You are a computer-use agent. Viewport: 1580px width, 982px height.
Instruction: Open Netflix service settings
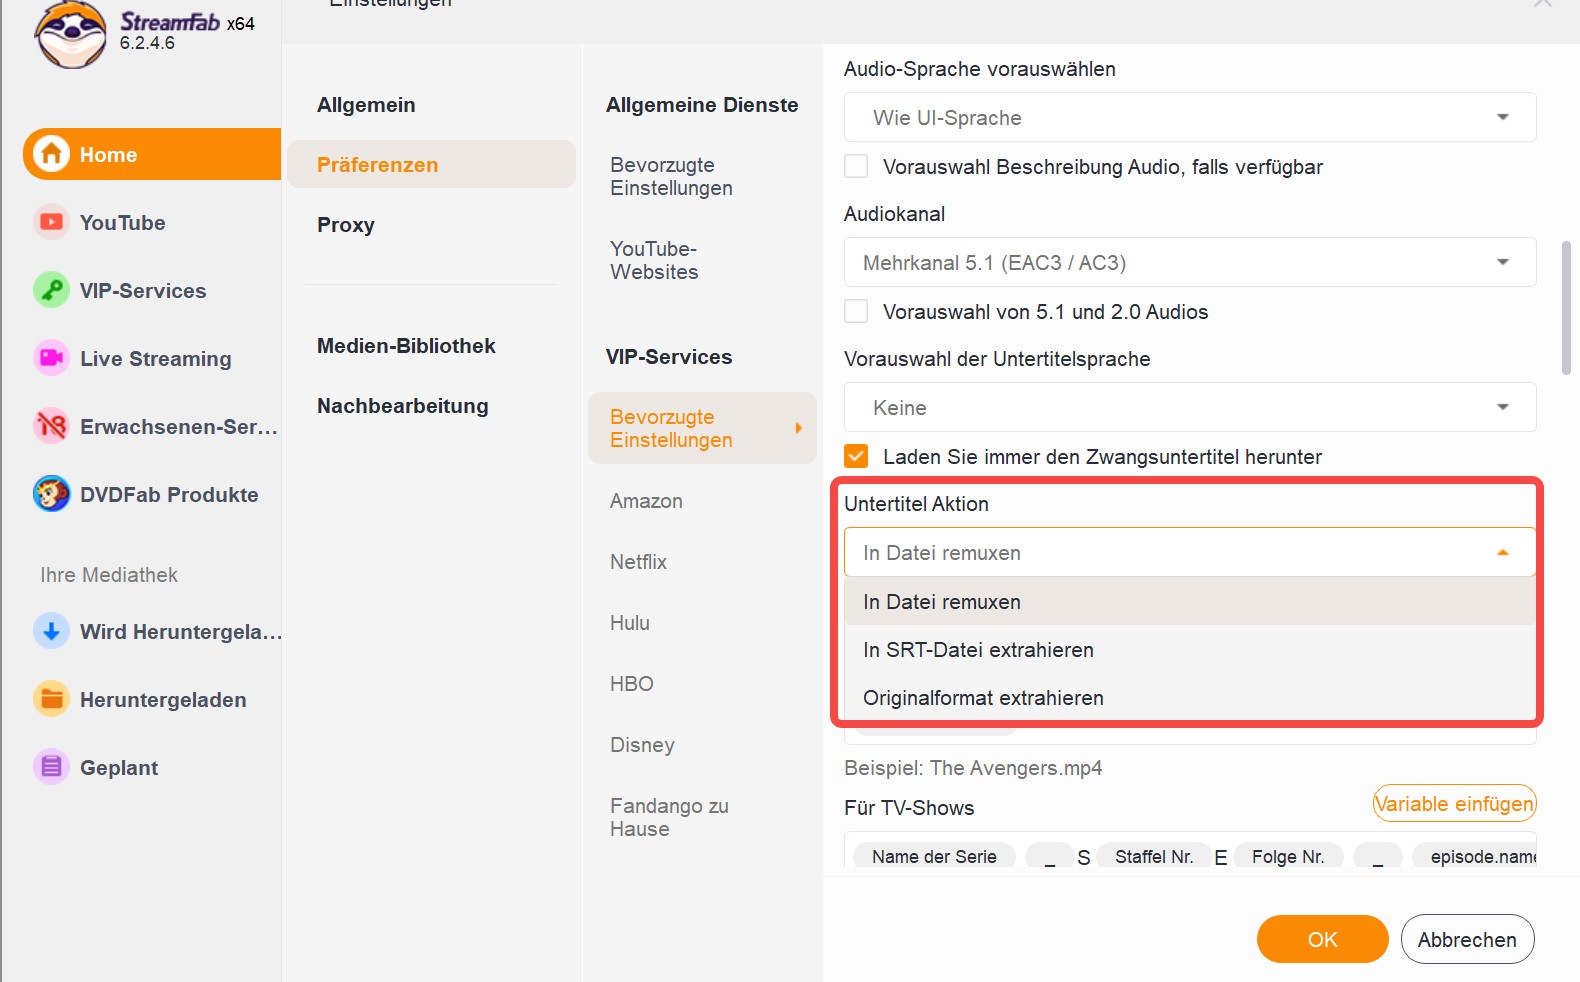tap(638, 562)
